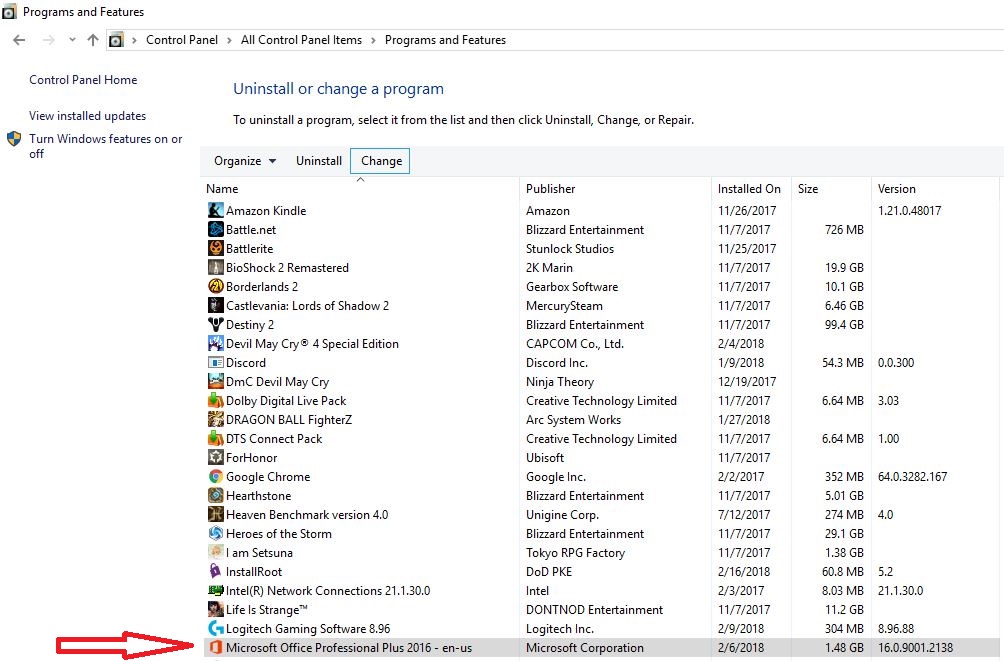Go up one folder level arrow
Viewport: 1004px width, 661px height.
[93, 40]
